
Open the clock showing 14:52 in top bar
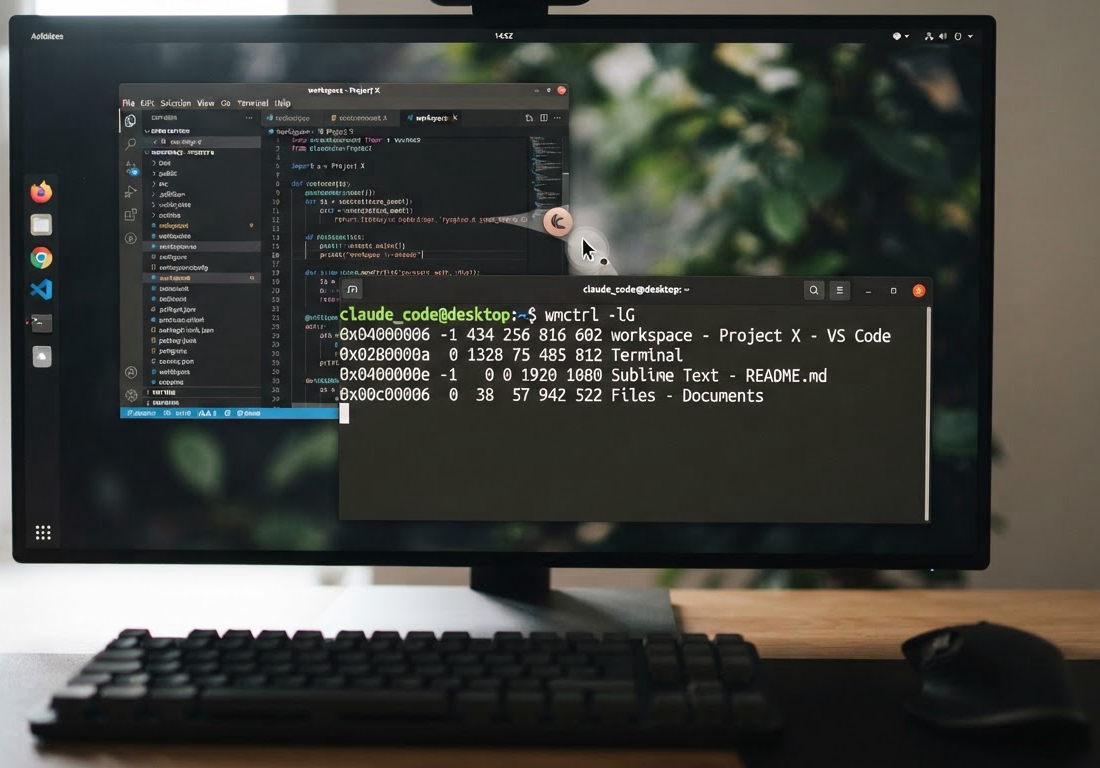coord(504,36)
